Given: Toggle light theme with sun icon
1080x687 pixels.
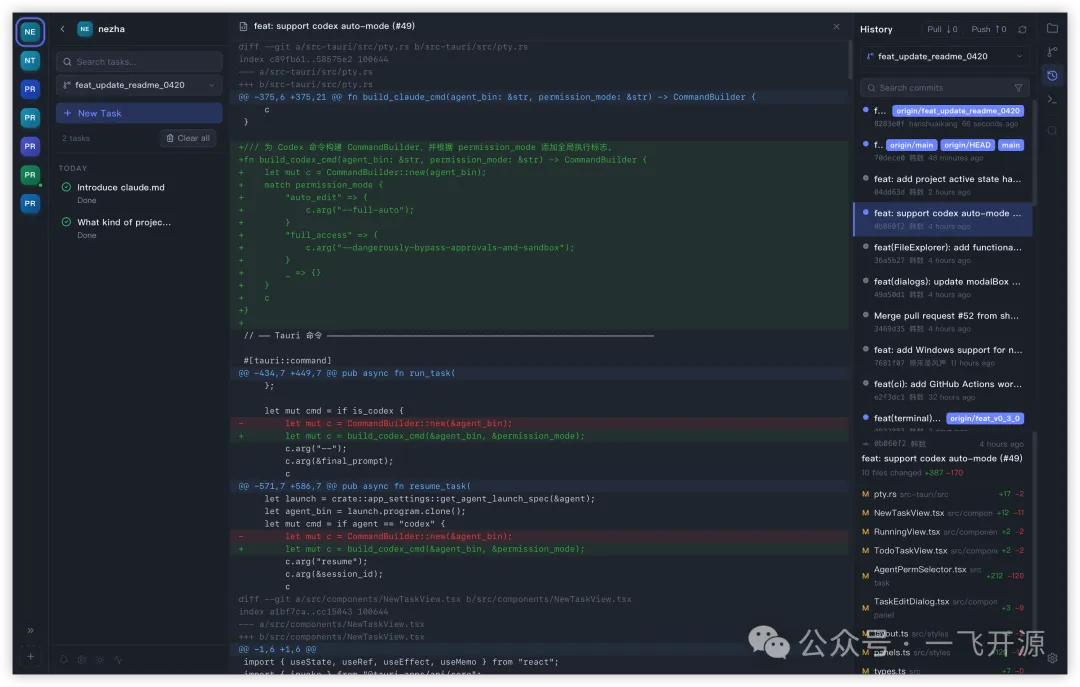Looking at the screenshot, I should pos(100,659).
